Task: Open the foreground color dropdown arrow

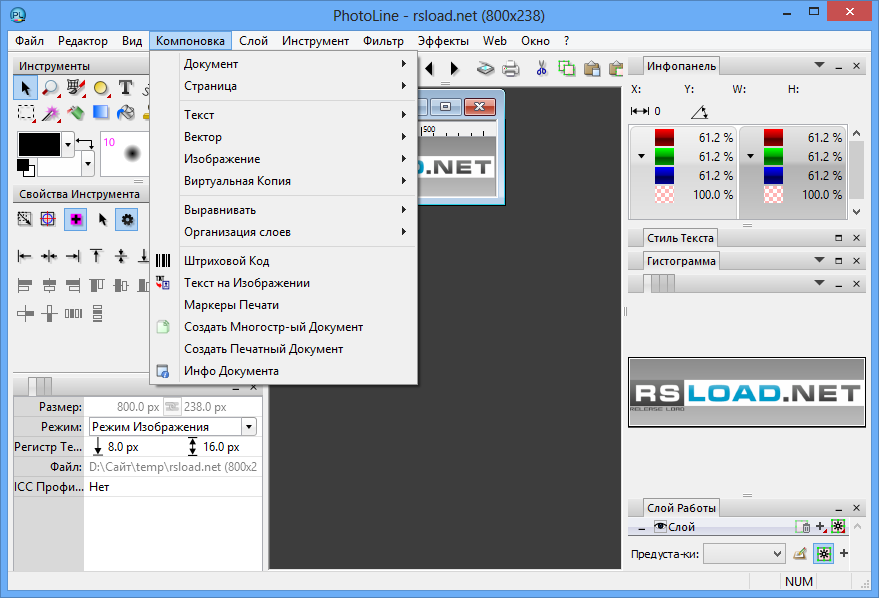Action: [x=68, y=144]
